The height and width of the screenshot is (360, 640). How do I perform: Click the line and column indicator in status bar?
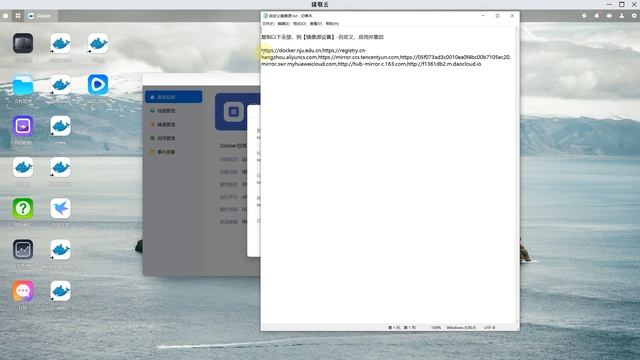(x=402, y=328)
